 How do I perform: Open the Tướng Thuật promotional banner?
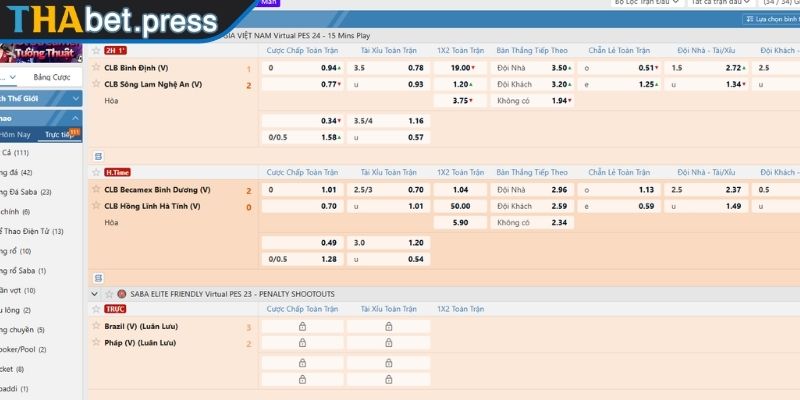(x=42, y=52)
